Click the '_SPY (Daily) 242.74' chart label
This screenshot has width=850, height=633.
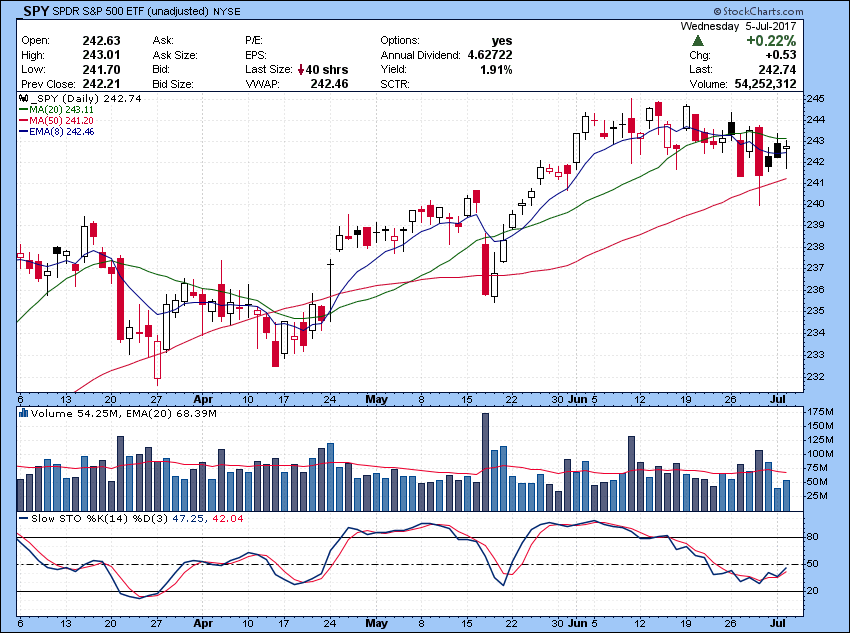85,99
